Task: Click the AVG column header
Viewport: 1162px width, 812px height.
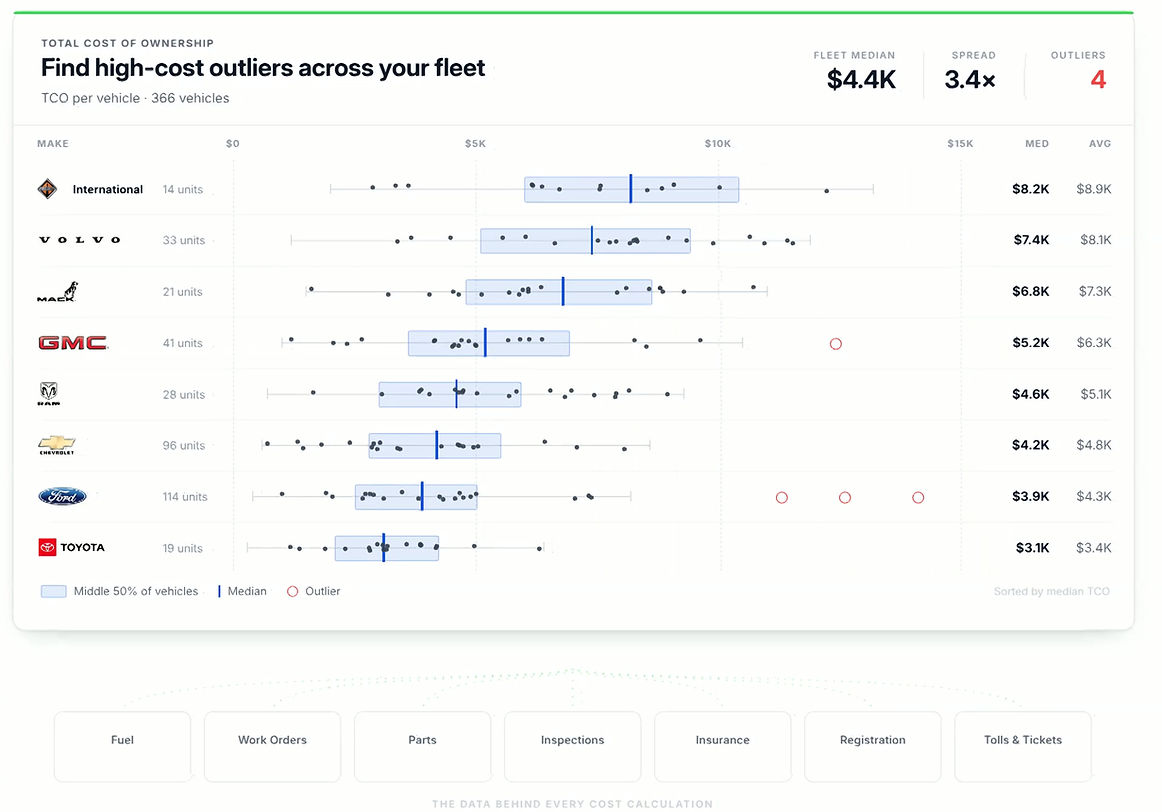Action: [1100, 144]
